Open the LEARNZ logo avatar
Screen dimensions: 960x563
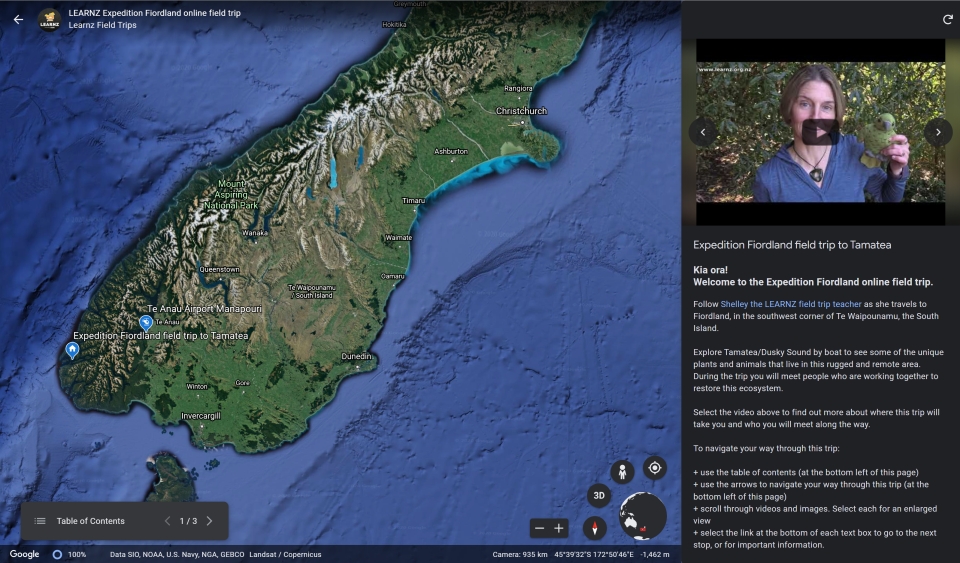[49, 20]
